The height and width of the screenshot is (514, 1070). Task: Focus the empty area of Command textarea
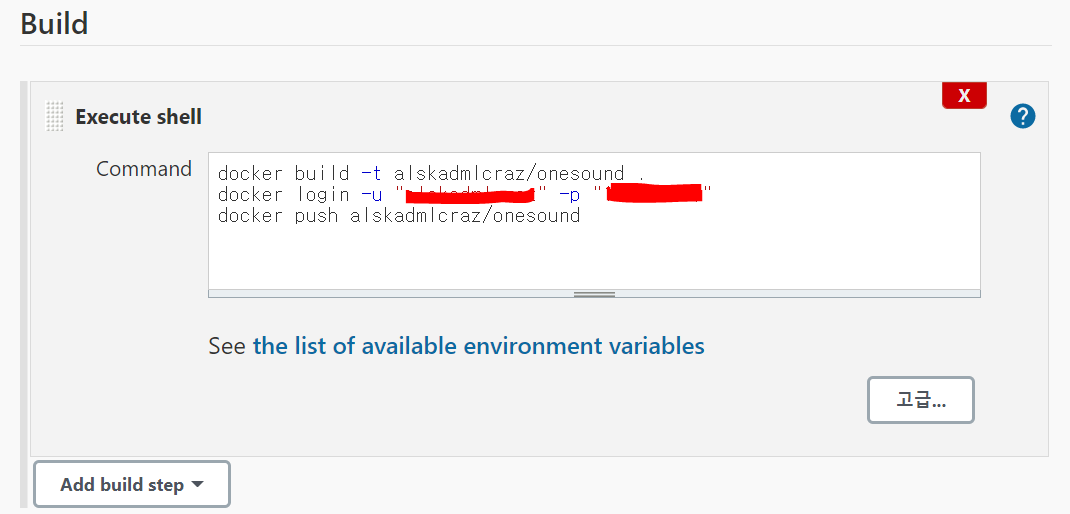594,258
